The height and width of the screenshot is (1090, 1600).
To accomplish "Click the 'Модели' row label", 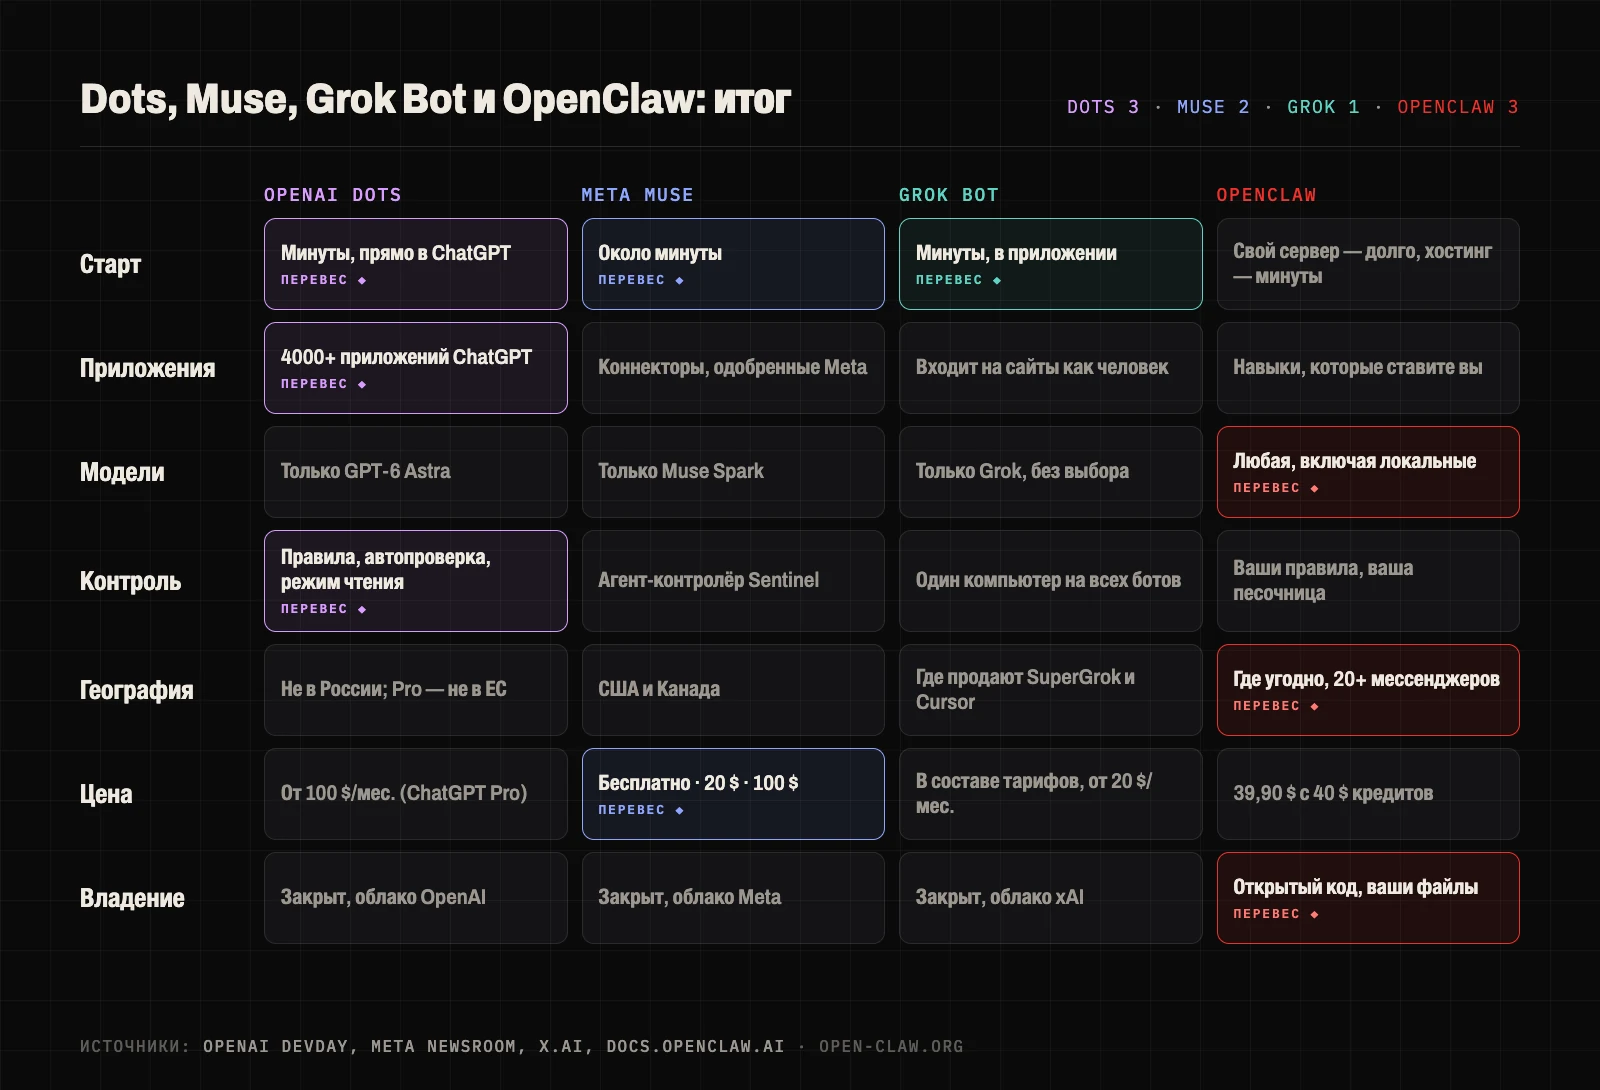I will (x=122, y=472).
